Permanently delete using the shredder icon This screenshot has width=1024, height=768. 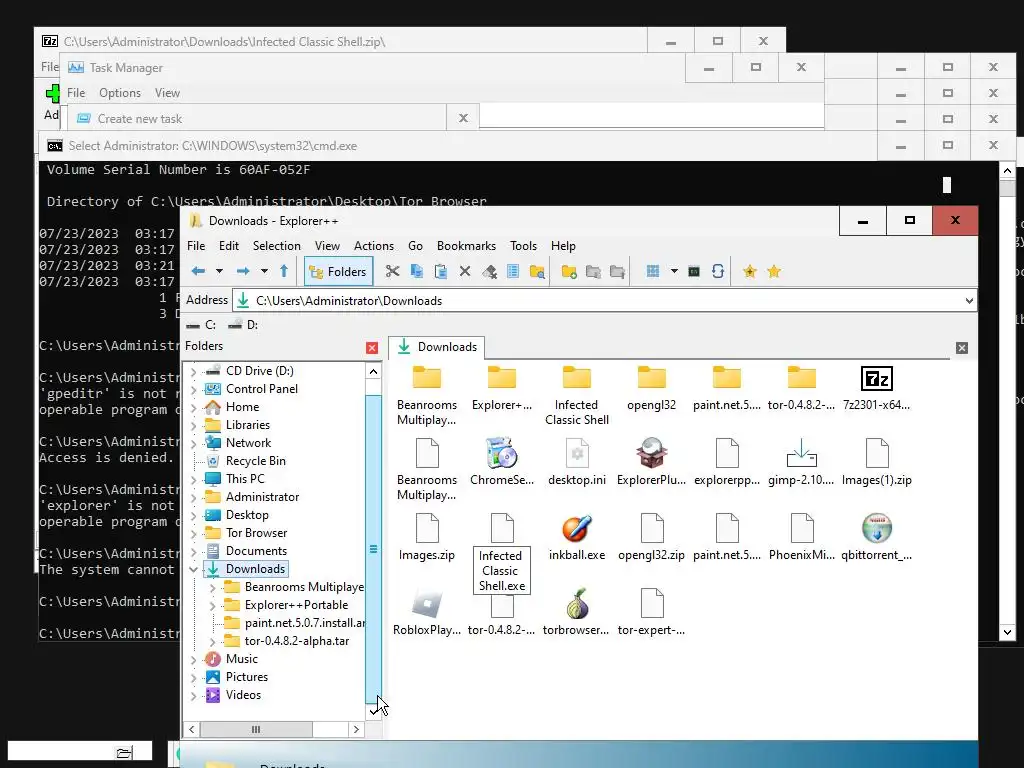pyautogui.click(x=489, y=271)
